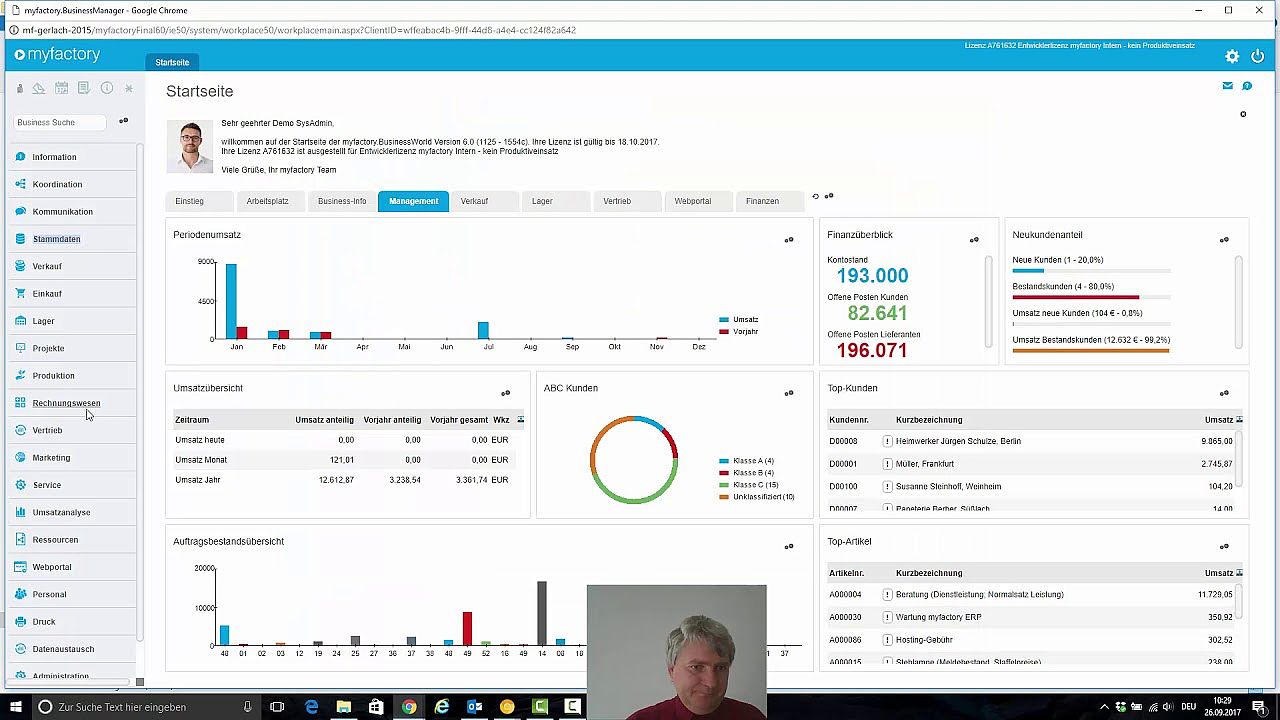Click the Task View taskbar button
Image resolution: width=1280 pixels, height=720 pixels.
tap(277, 707)
